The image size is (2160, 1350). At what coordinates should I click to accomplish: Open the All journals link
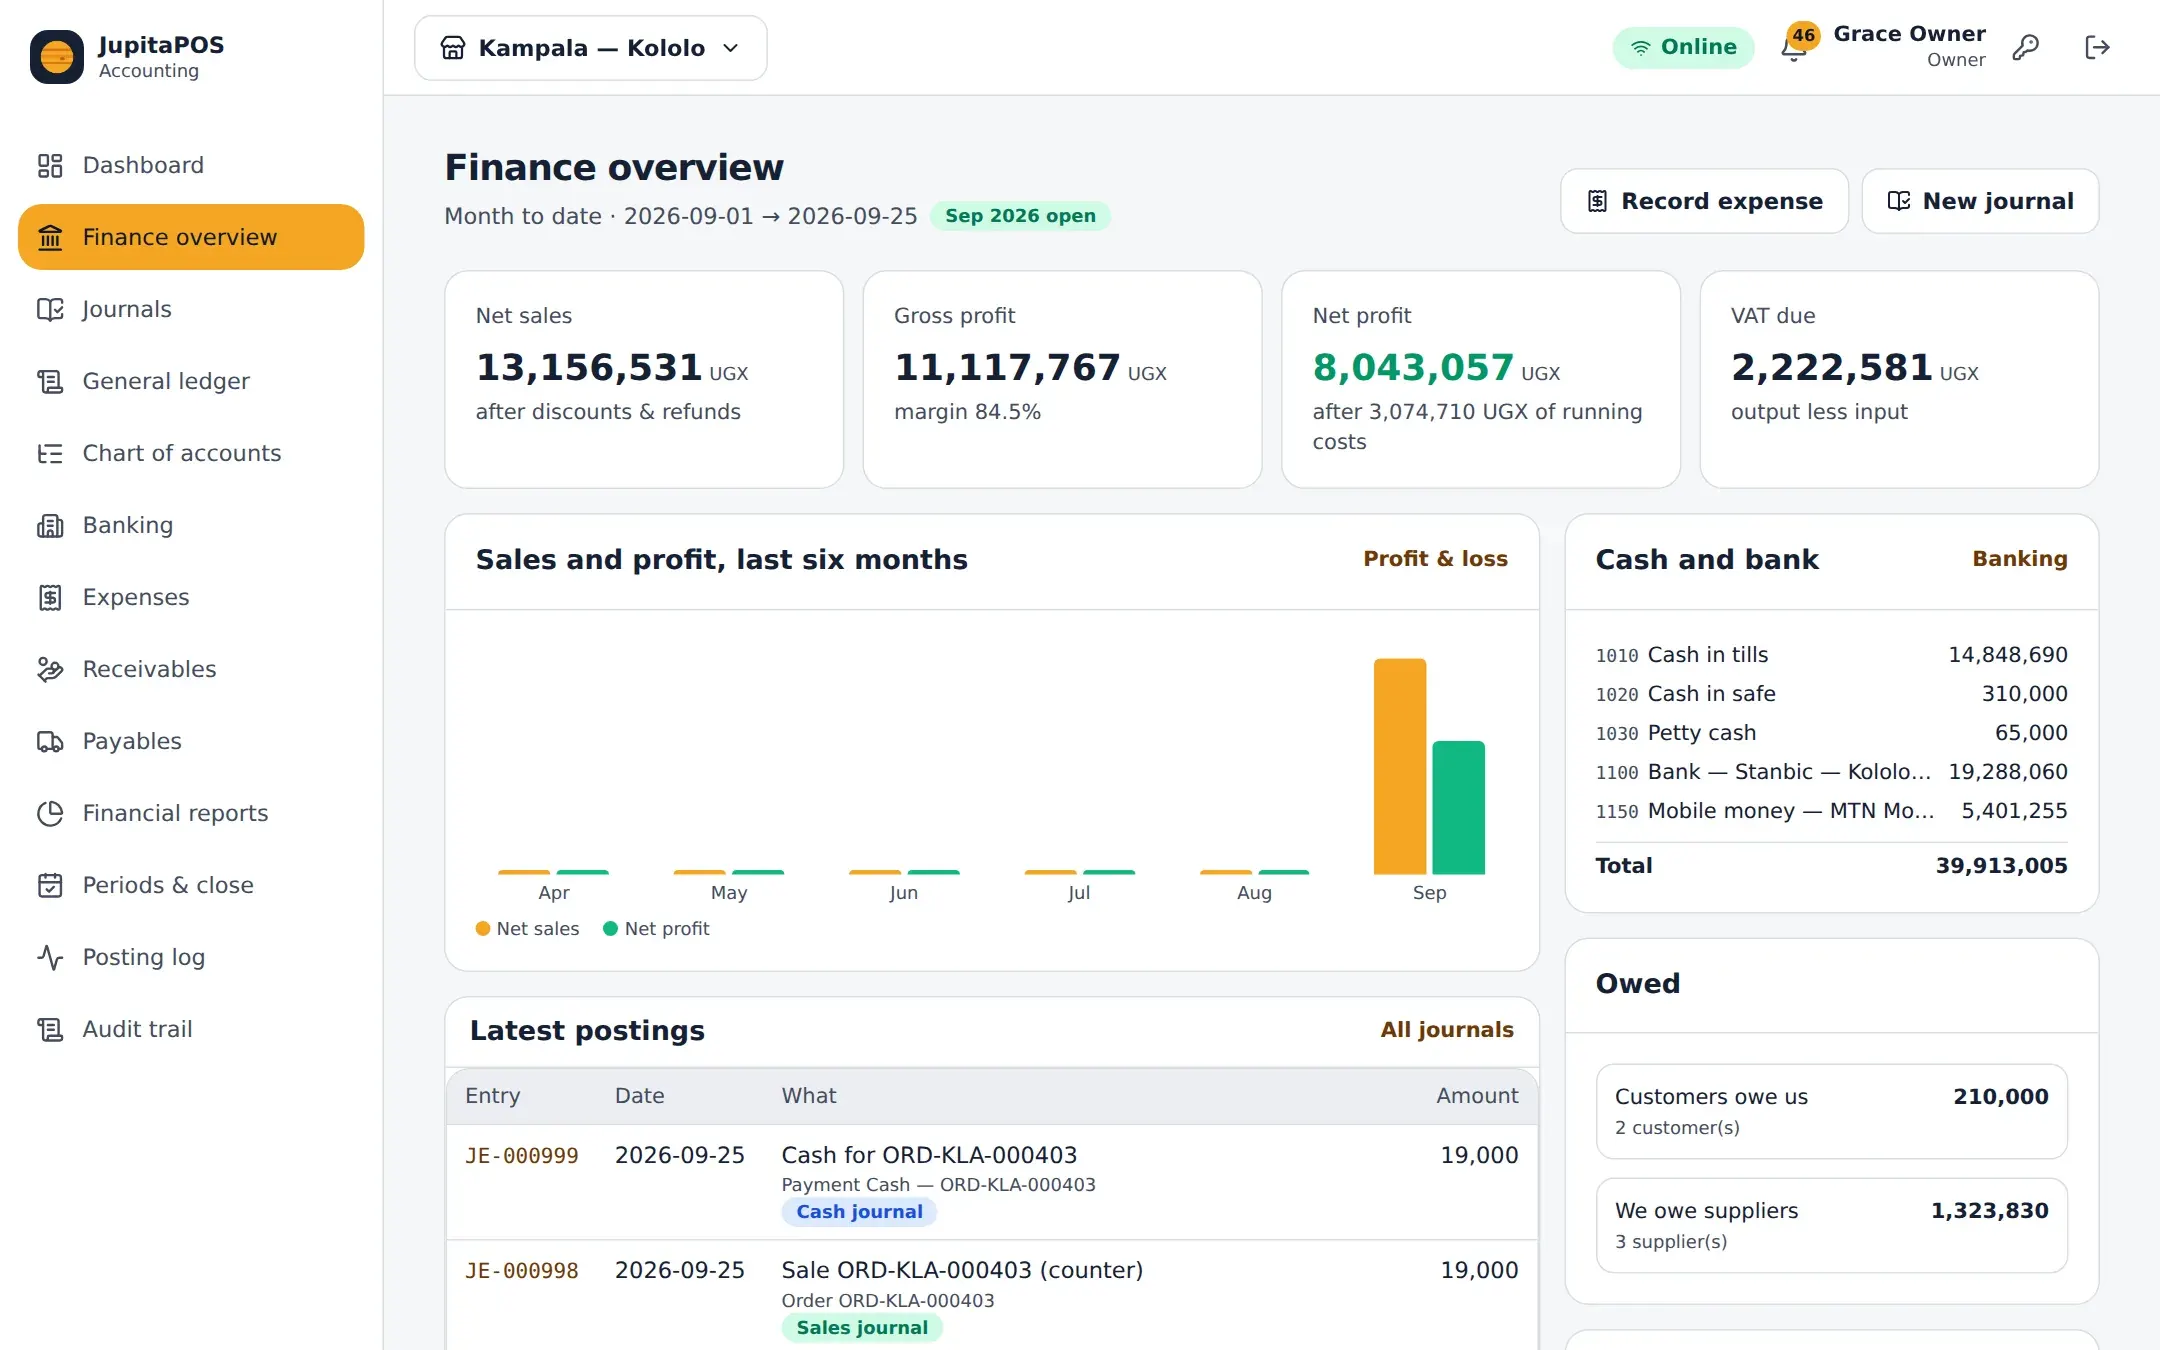(x=1447, y=1030)
